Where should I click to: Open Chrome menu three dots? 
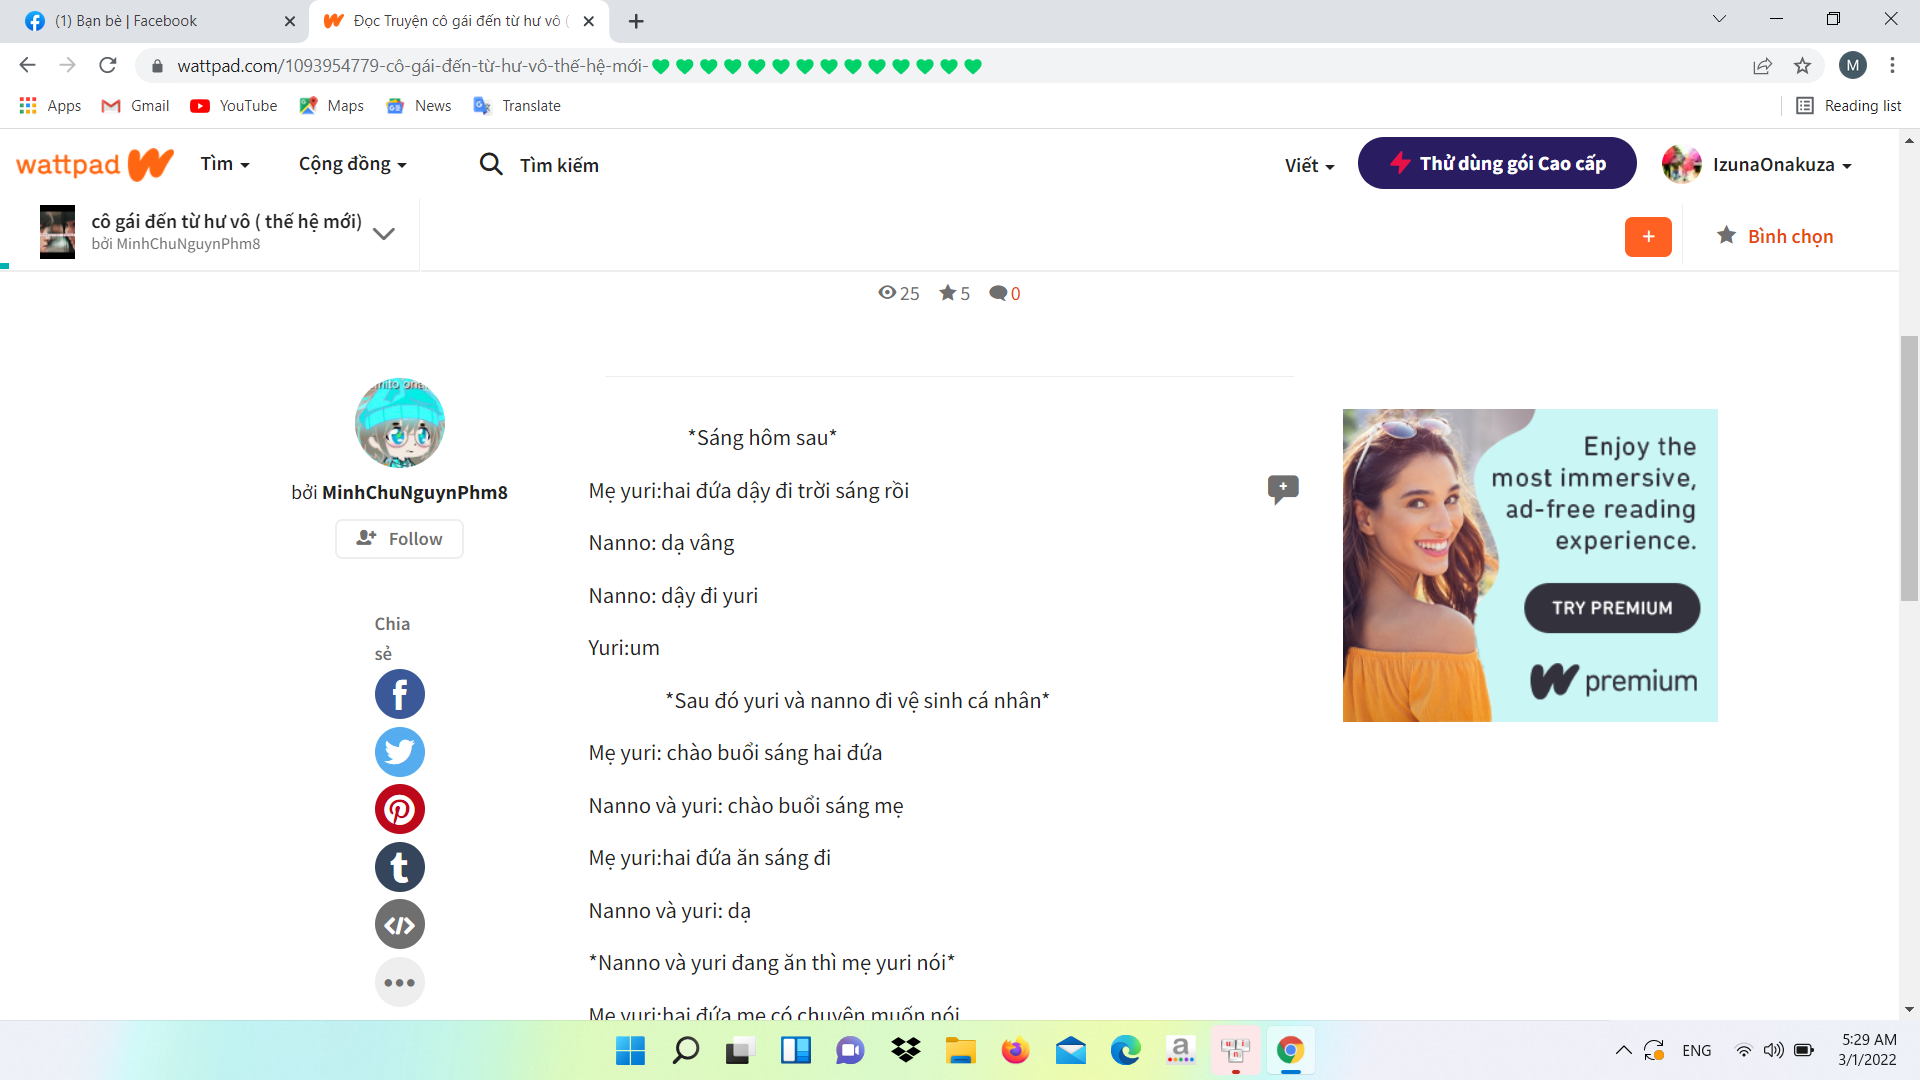(x=1892, y=66)
